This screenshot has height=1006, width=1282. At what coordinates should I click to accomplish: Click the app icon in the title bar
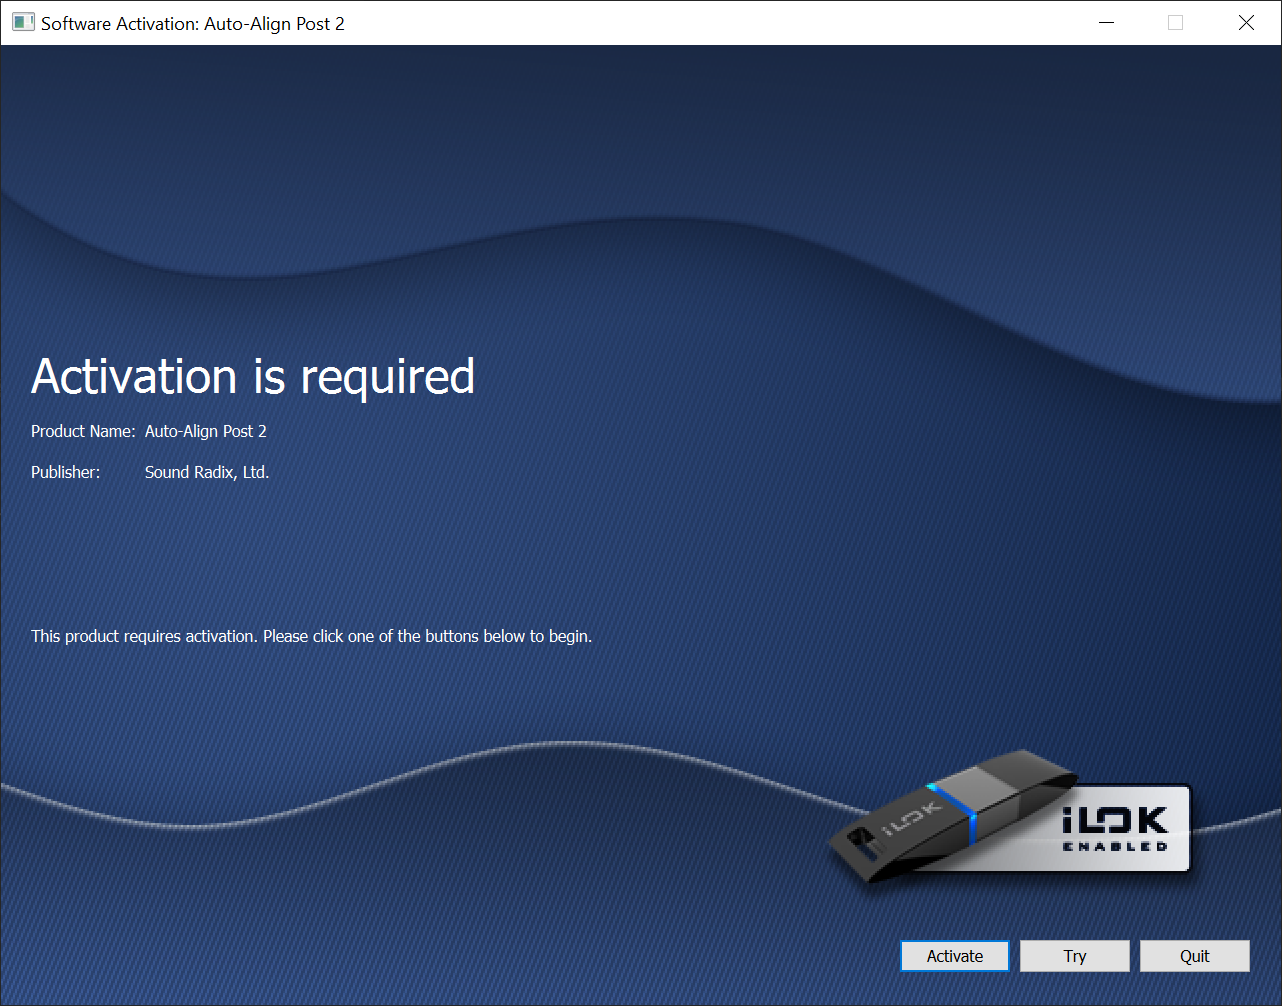tap(24, 22)
